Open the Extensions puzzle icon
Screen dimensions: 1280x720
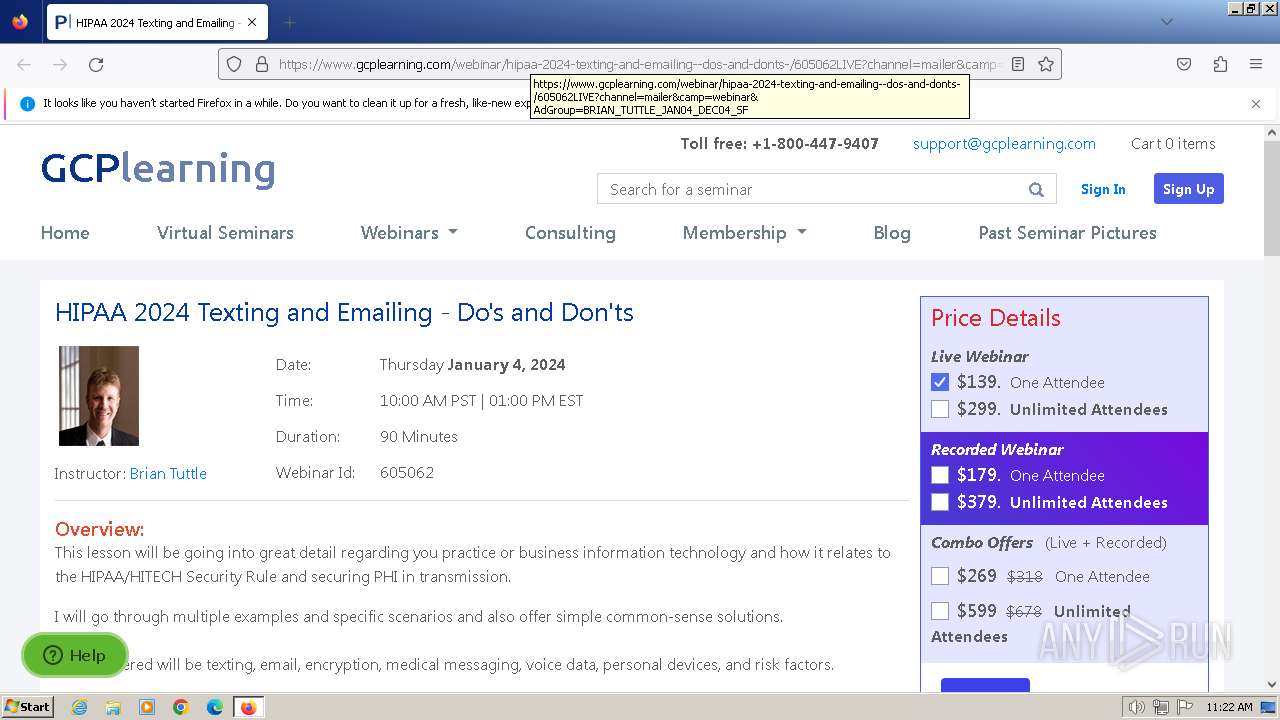pyautogui.click(x=1220, y=64)
